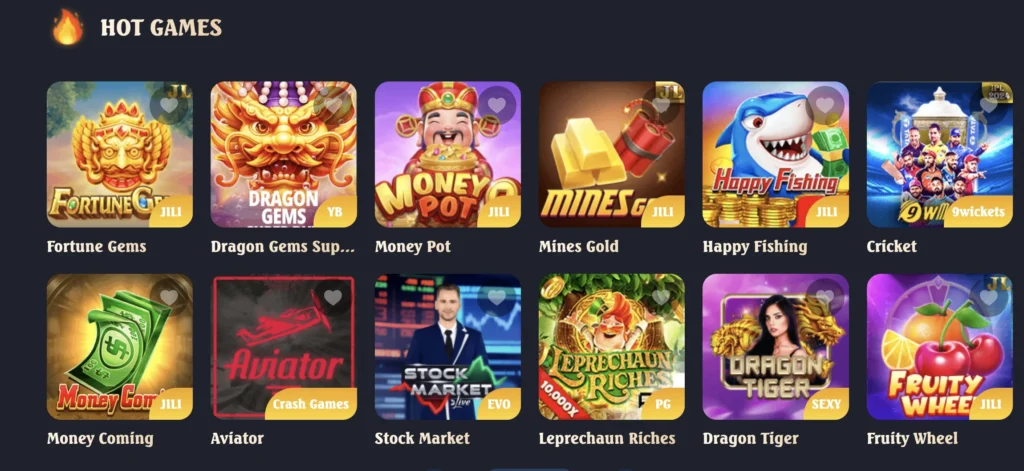Screen dimensions: 1024x471
Task: Click the Happy Fishing title label
Action: point(755,246)
